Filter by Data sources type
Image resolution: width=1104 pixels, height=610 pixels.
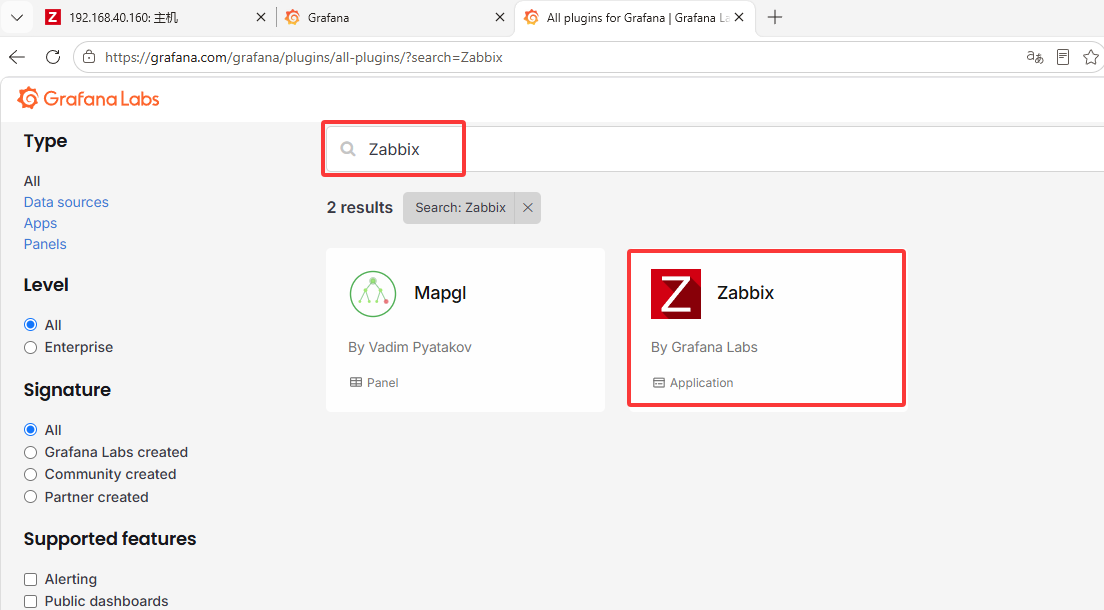pos(66,202)
